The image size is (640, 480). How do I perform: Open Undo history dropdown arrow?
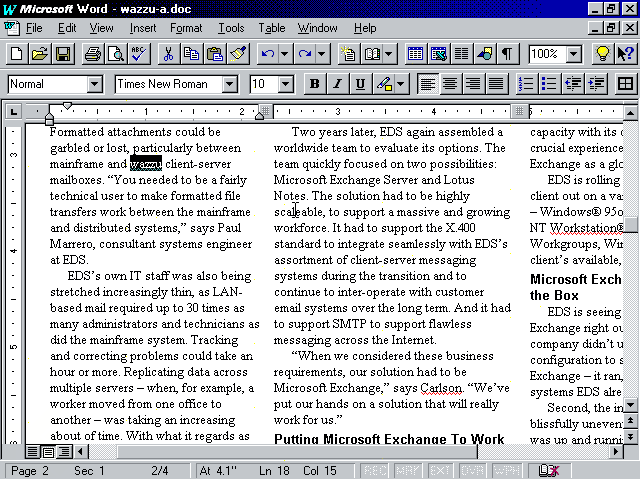[x=284, y=54]
